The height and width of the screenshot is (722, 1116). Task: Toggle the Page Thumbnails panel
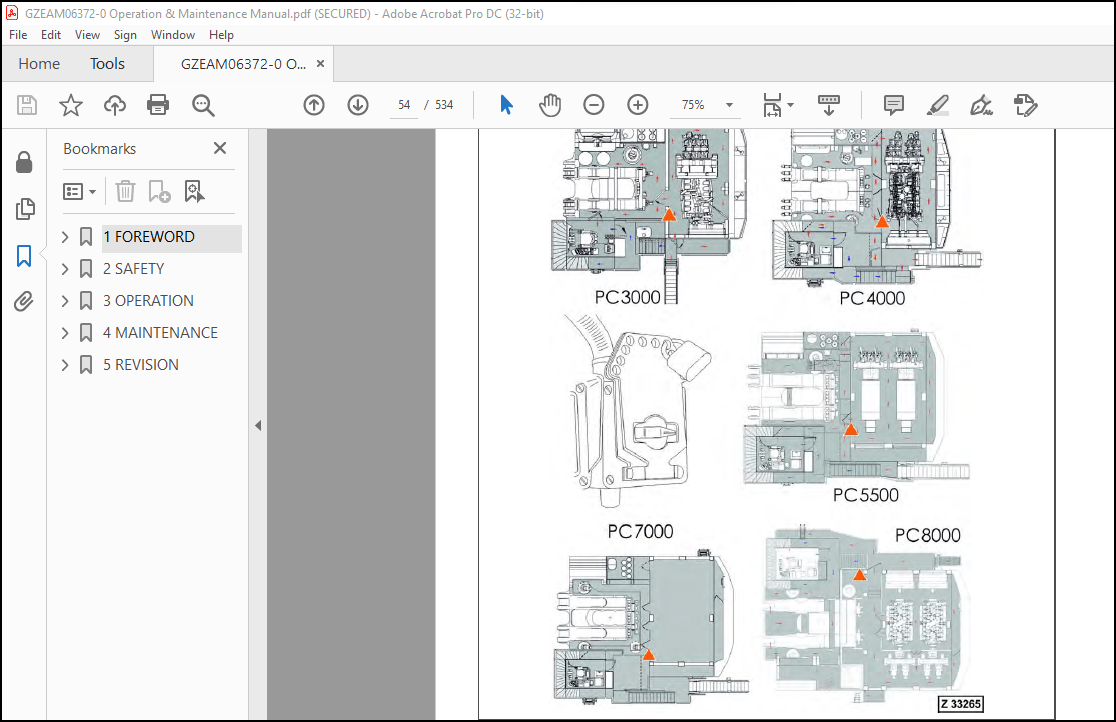point(24,210)
